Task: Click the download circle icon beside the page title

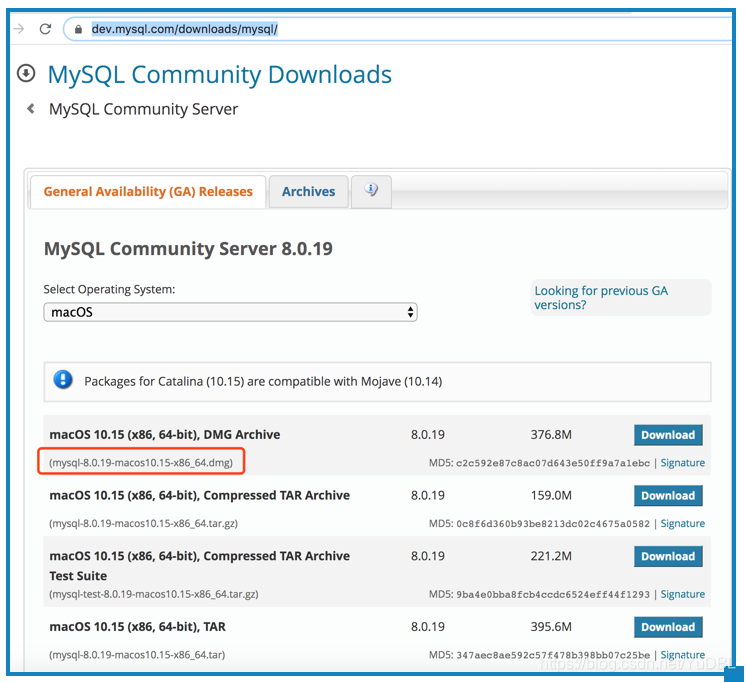Action: pos(26,74)
